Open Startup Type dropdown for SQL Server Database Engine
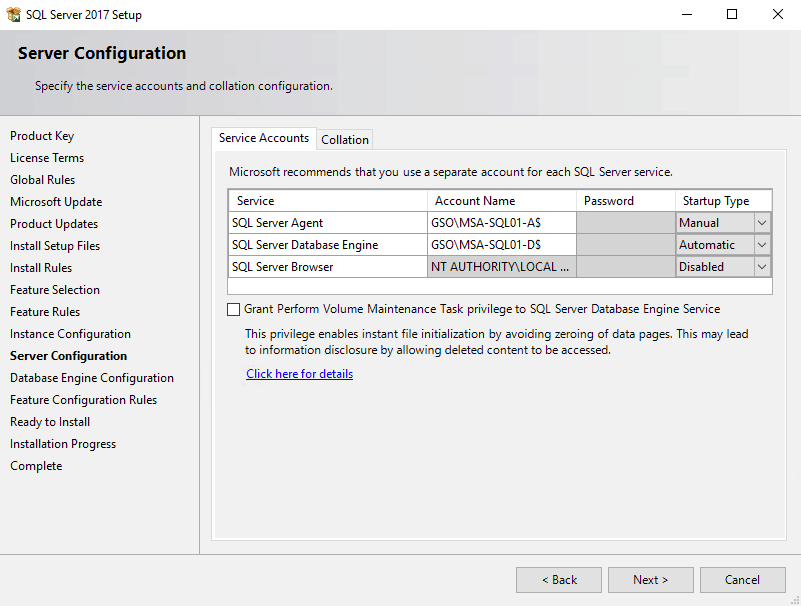Screen dimensions: 801x606 762,245
